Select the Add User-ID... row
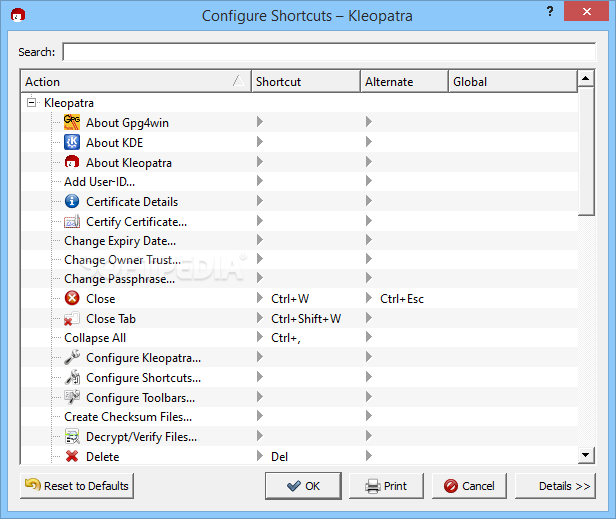 [300, 182]
